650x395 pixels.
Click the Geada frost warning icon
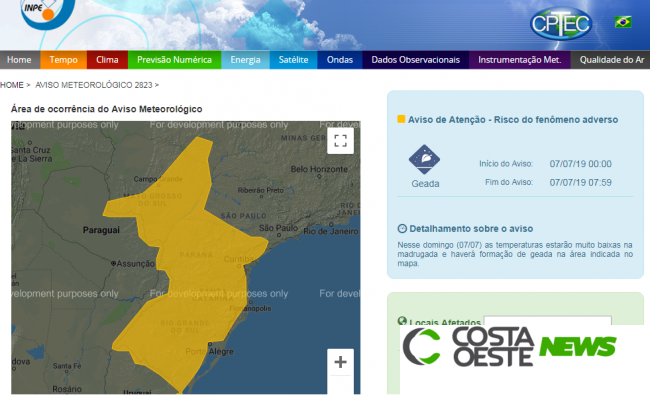coord(424,160)
